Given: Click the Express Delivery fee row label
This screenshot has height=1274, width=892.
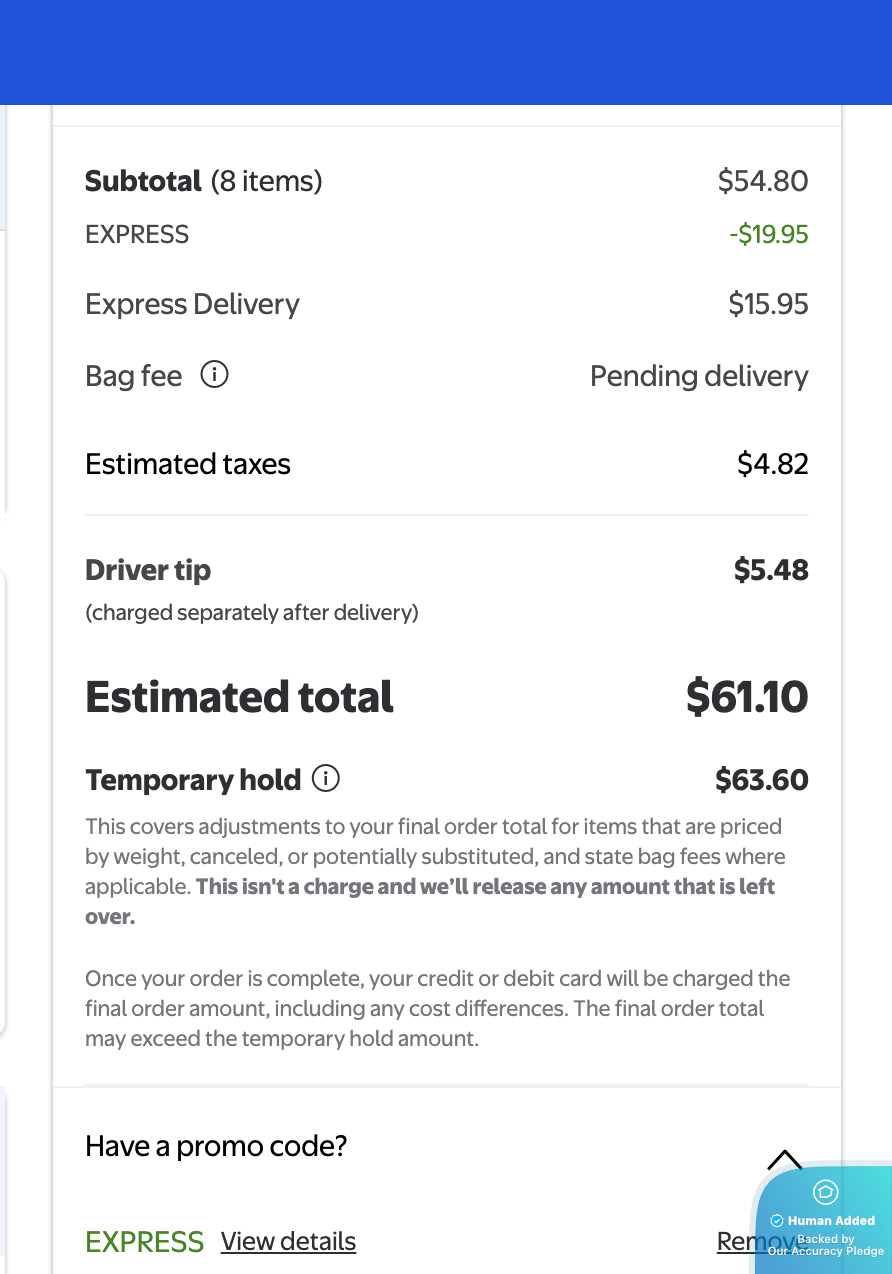Looking at the screenshot, I should coord(192,304).
